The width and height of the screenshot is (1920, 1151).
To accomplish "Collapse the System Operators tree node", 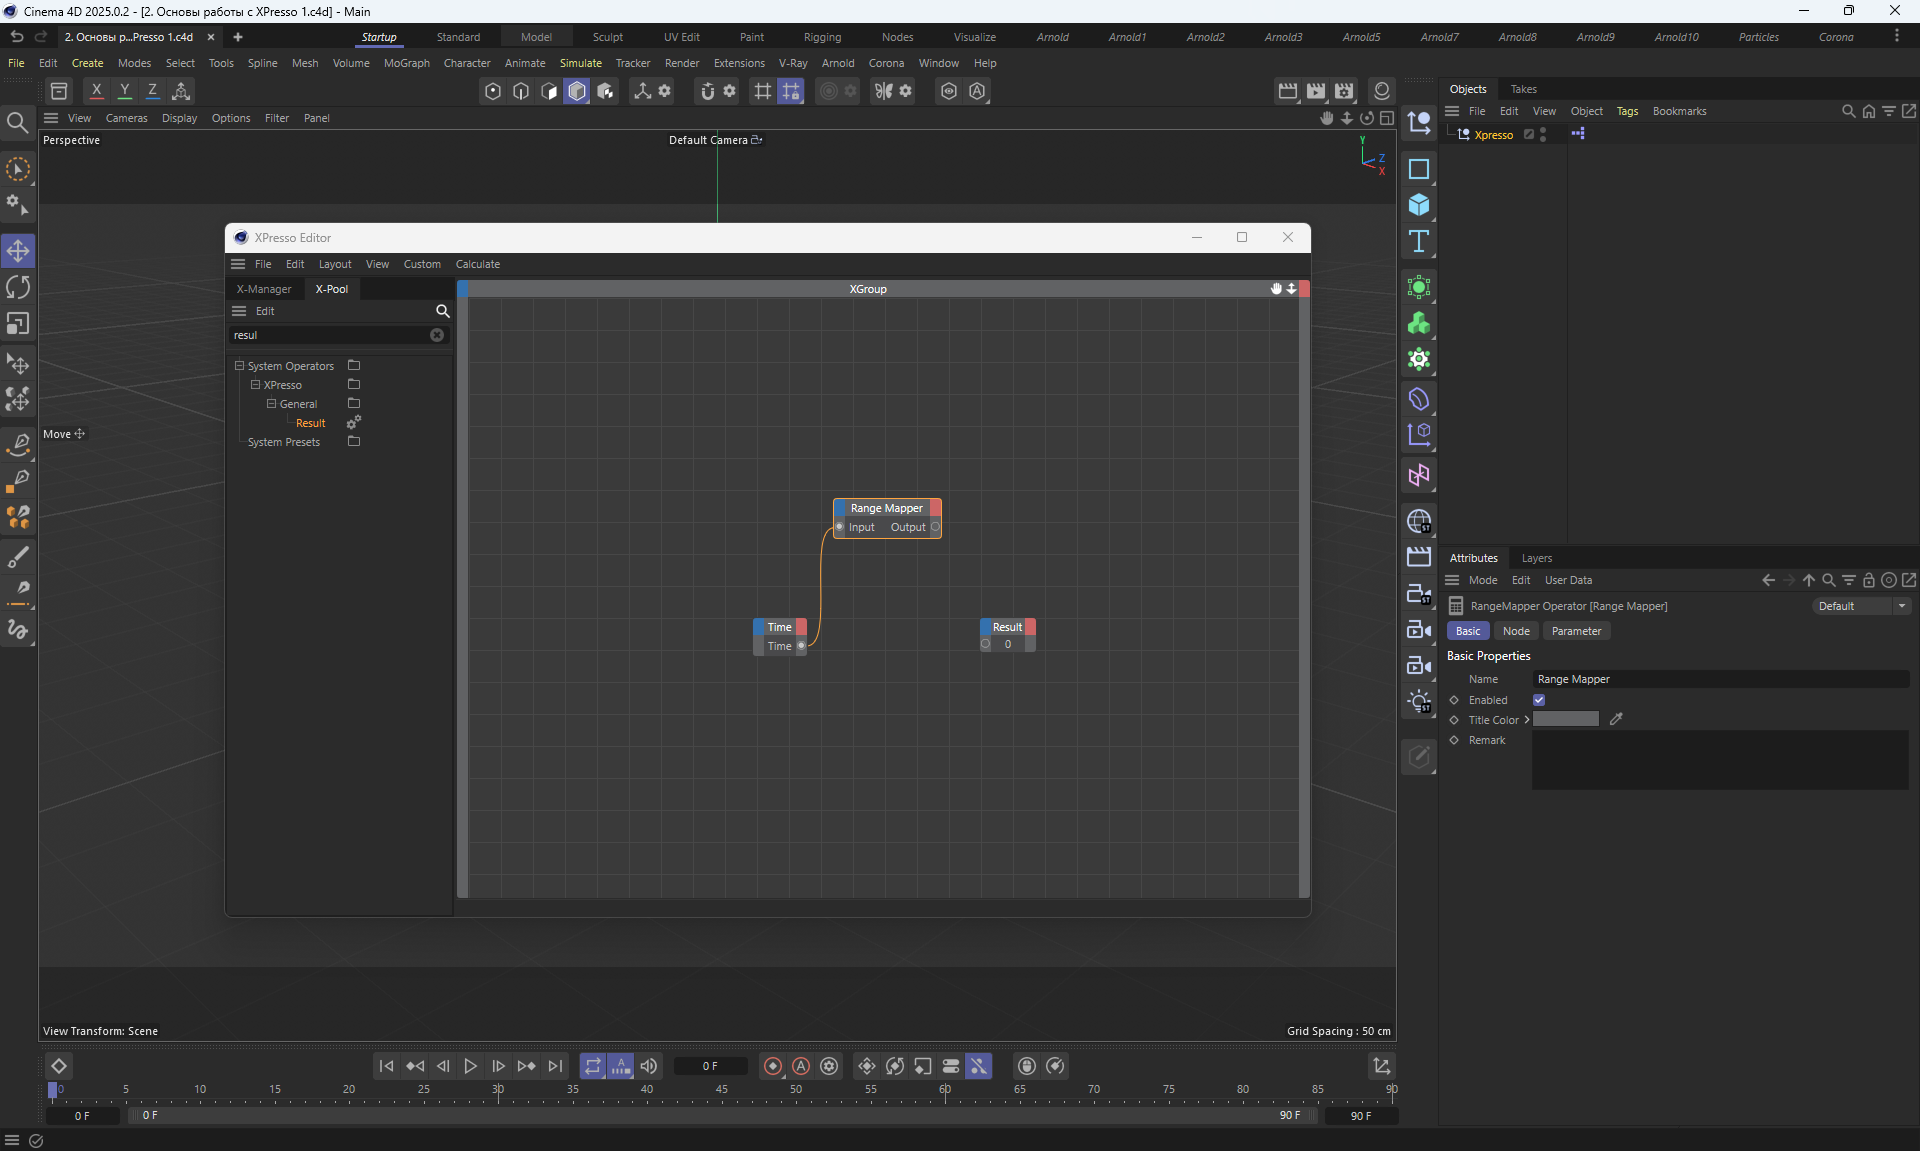I will pos(240,366).
